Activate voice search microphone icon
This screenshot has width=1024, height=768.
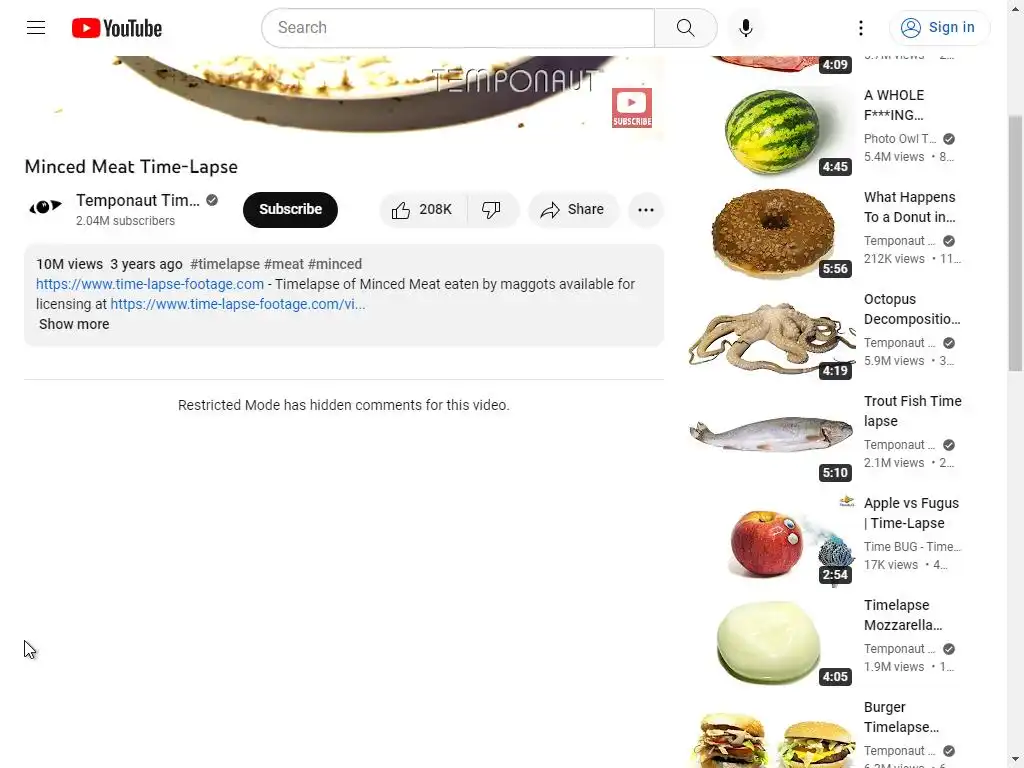[x=746, y=28]
